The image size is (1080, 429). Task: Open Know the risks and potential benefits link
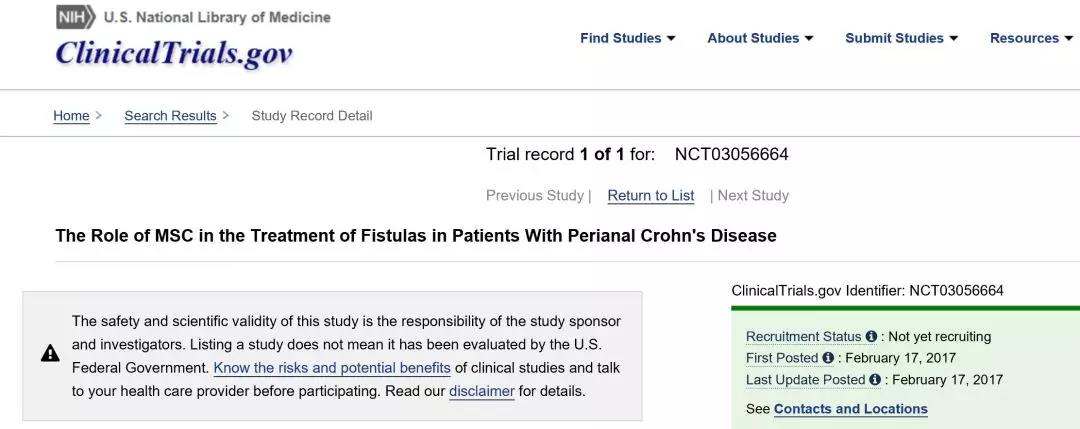[x=332, y=368]
